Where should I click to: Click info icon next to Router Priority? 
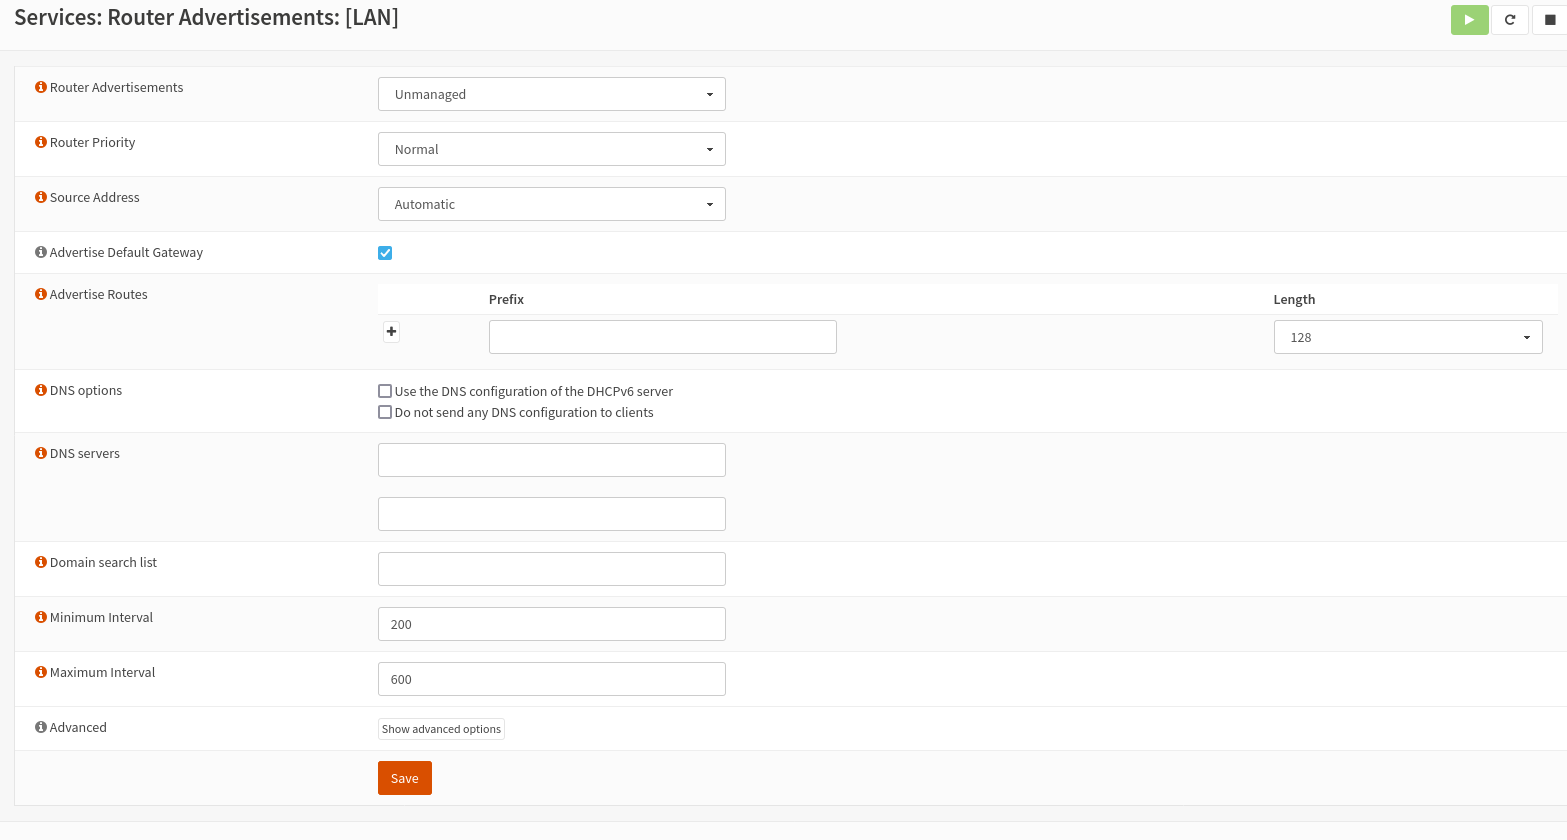click(41, 142)
